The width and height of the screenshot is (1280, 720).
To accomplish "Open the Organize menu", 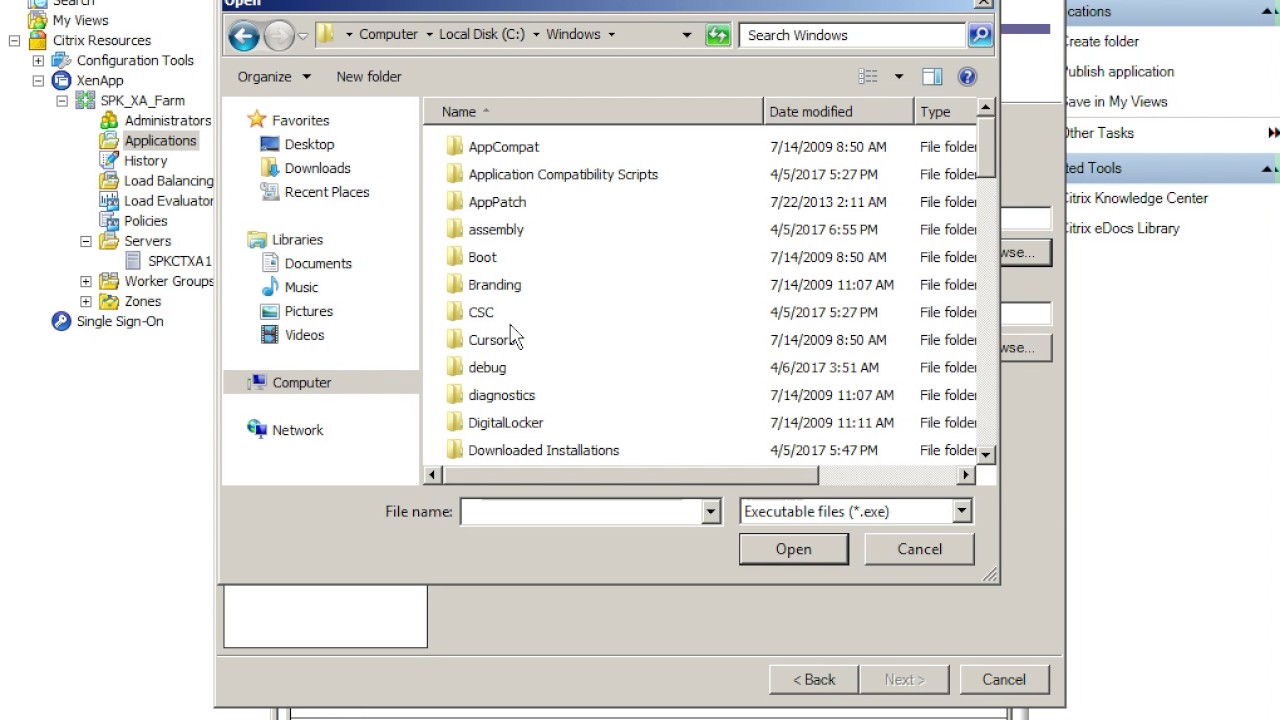I will (x=274, y=76).
